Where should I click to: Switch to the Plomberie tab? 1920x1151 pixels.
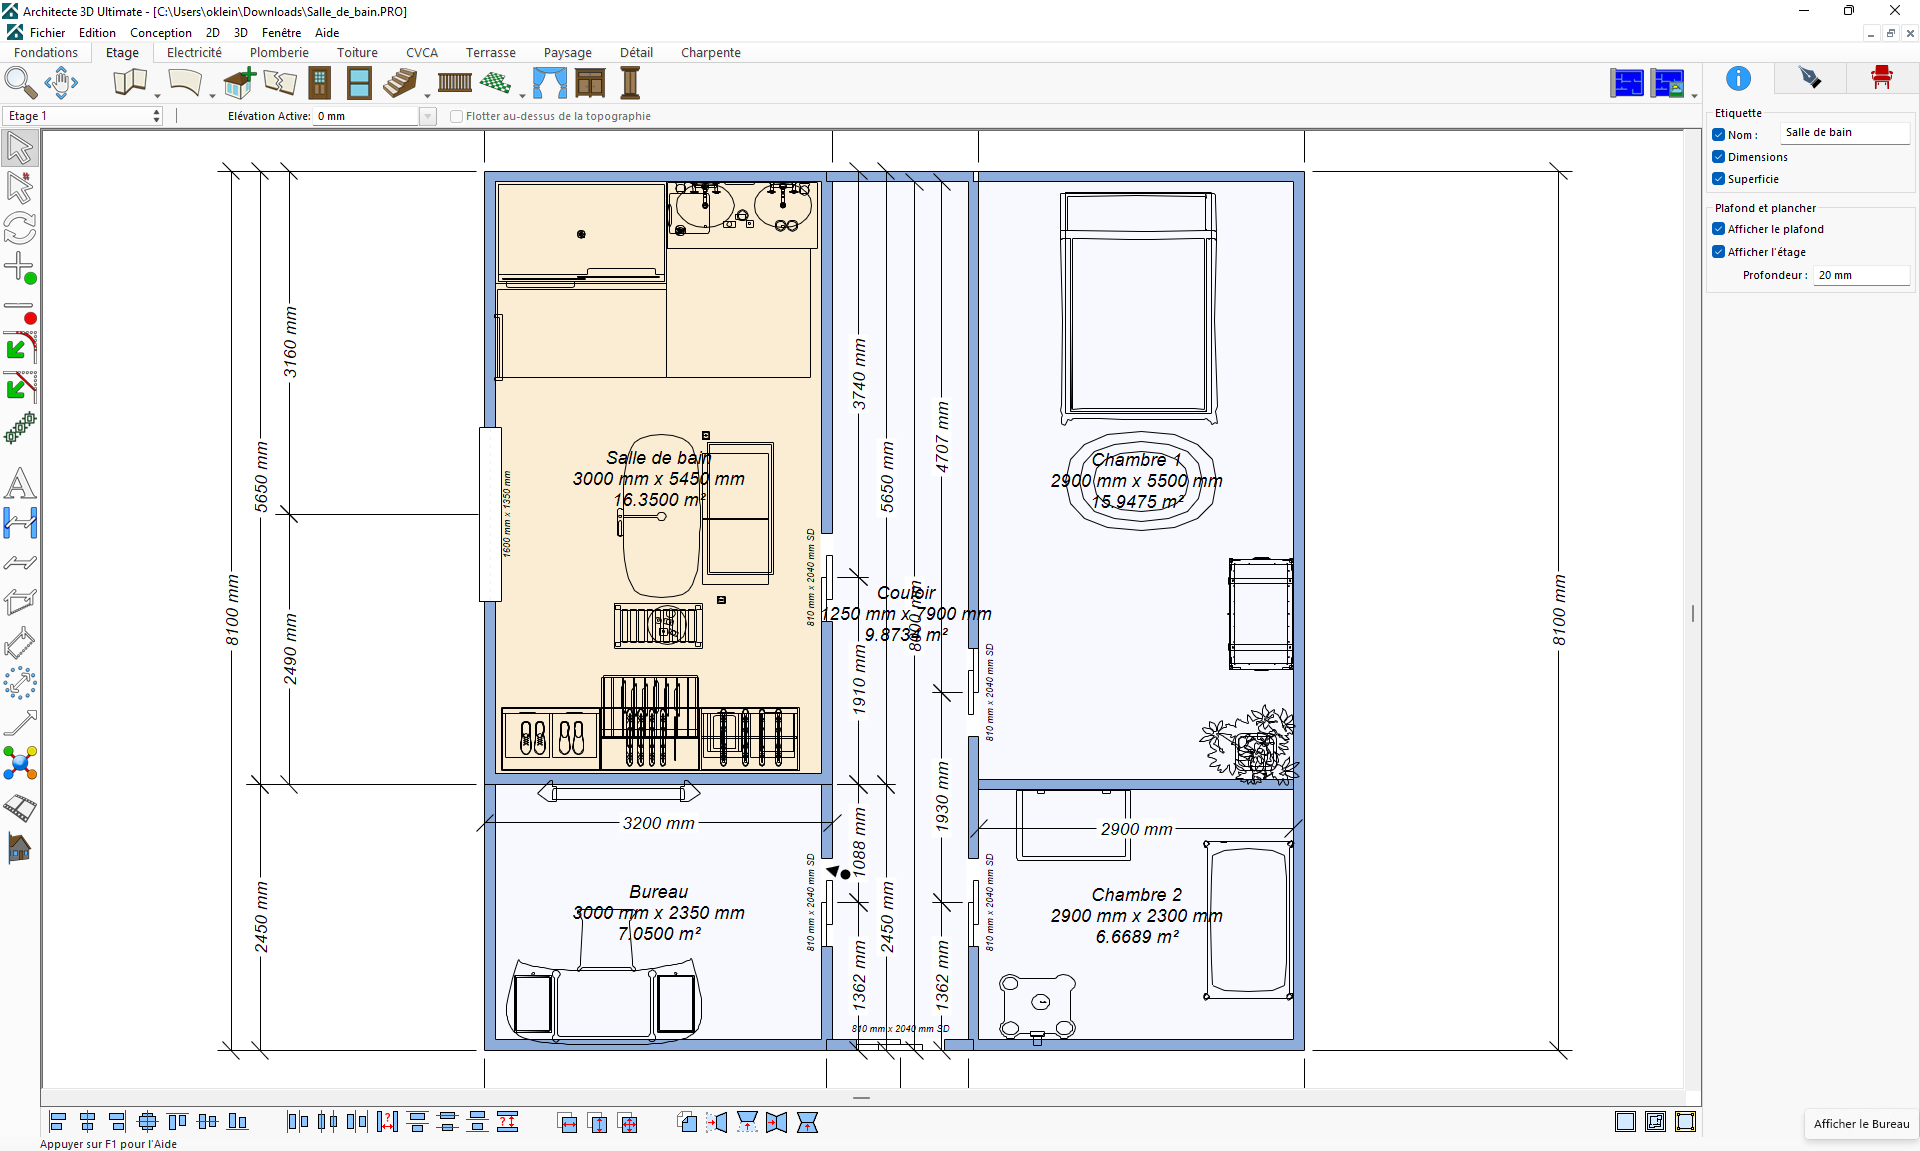tap(279, 53)
